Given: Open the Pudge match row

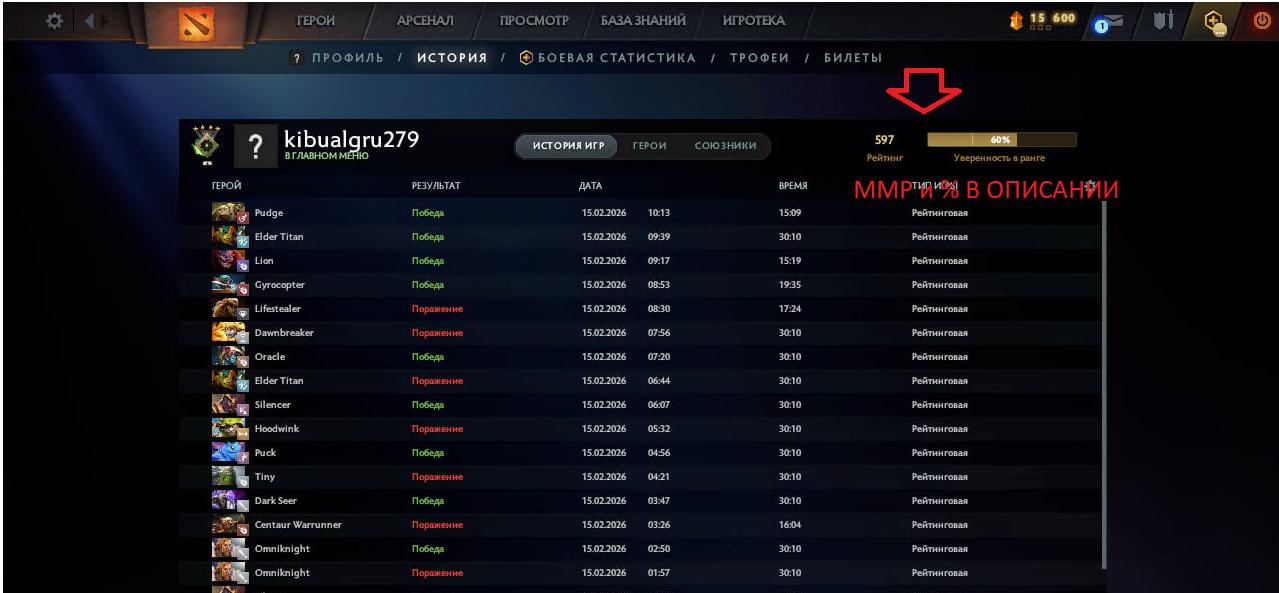Looking at the screenshot, I should [x=640, y=213].
